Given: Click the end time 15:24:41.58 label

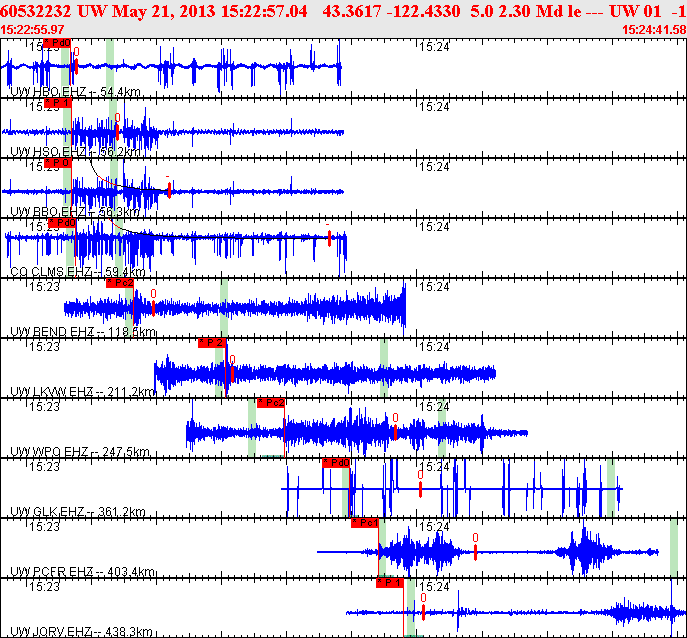Looking at the screenshot, I should (x=654, y=30).
